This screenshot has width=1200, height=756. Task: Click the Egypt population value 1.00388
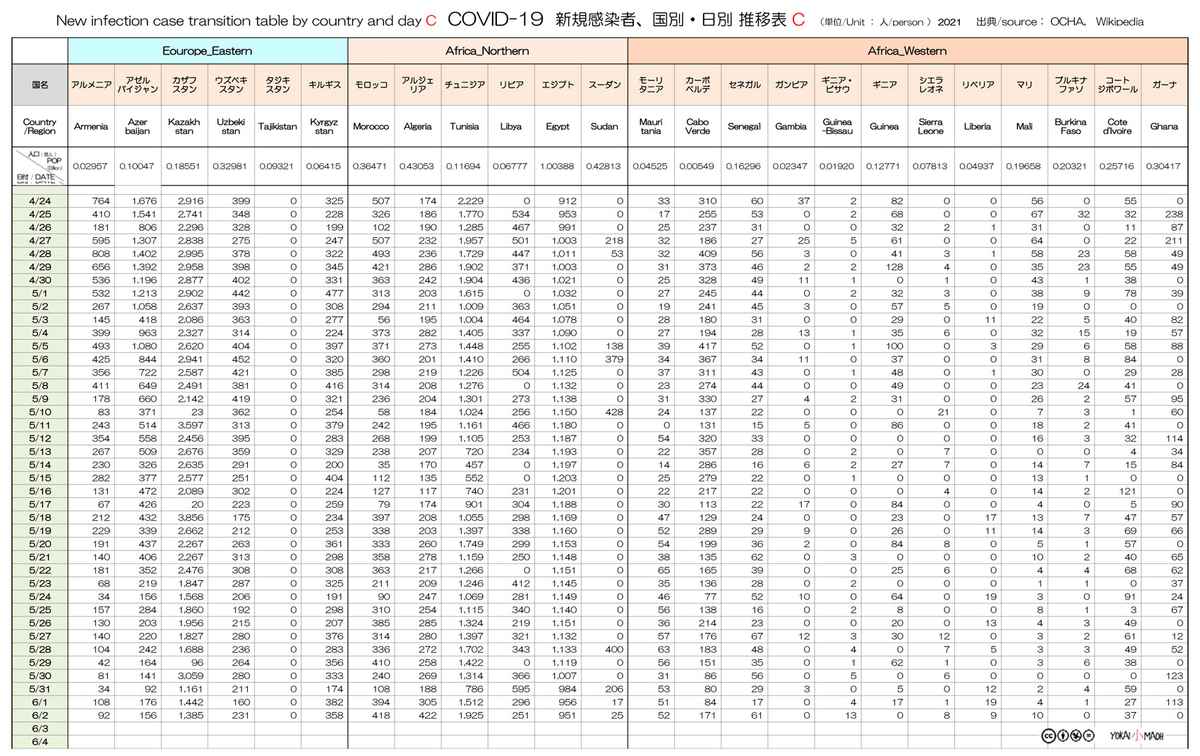(x=558, y=166)
